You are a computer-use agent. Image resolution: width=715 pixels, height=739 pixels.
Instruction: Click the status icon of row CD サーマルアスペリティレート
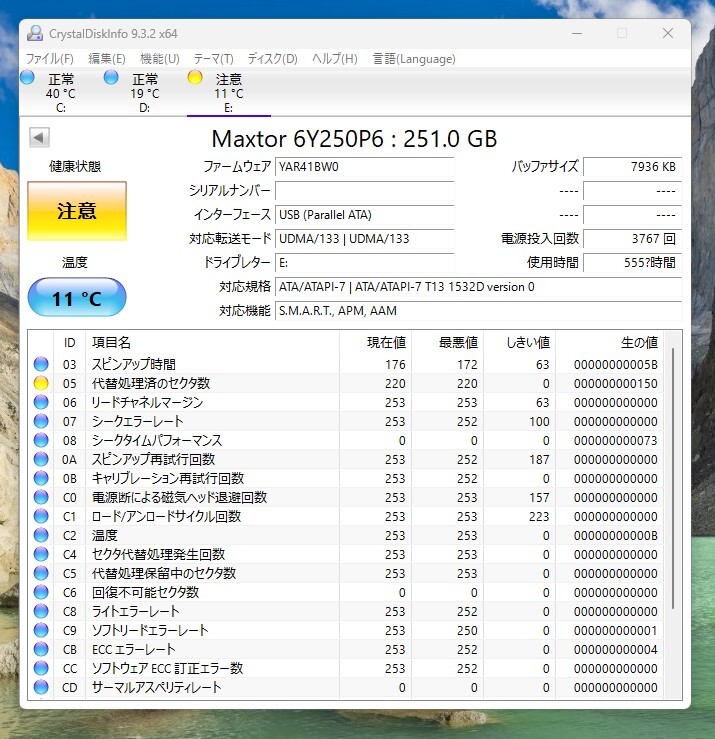(41, 687)
